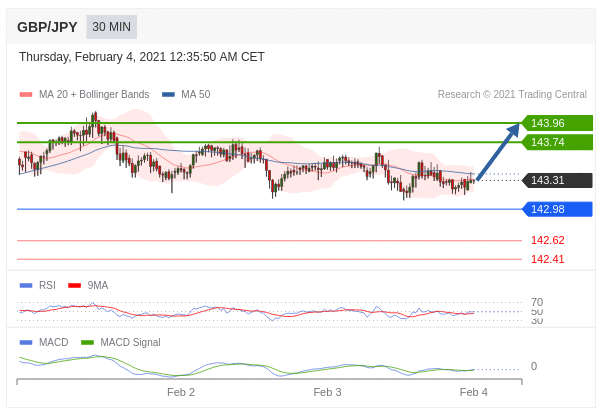This screenshot has height=413, width=600.
Task: Click the 30 MIN timeframe badge
Action: 111,27
